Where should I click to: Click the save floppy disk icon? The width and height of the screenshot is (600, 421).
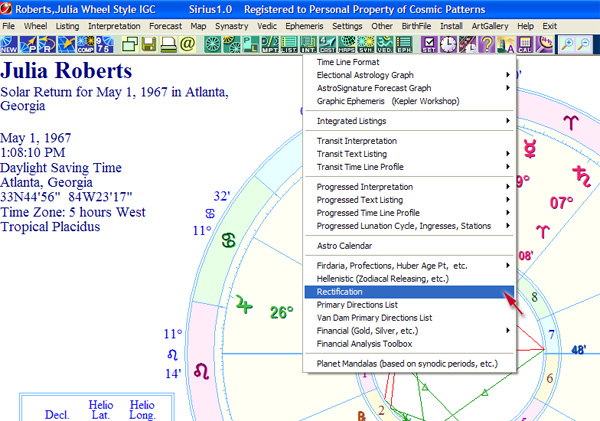pyautogui.click(x=149, y=44)
